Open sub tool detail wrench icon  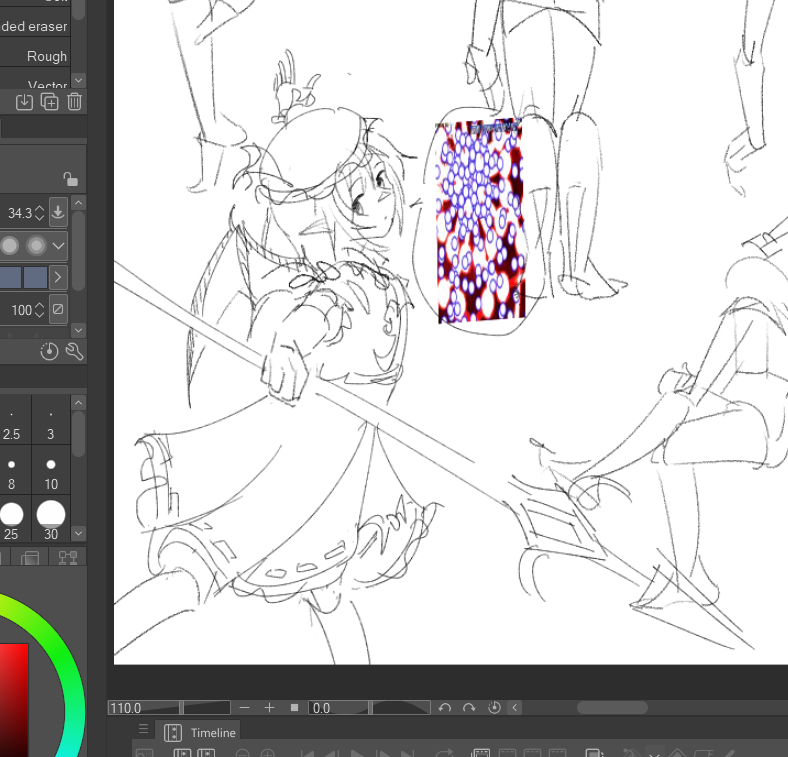(x=73, y=351)
